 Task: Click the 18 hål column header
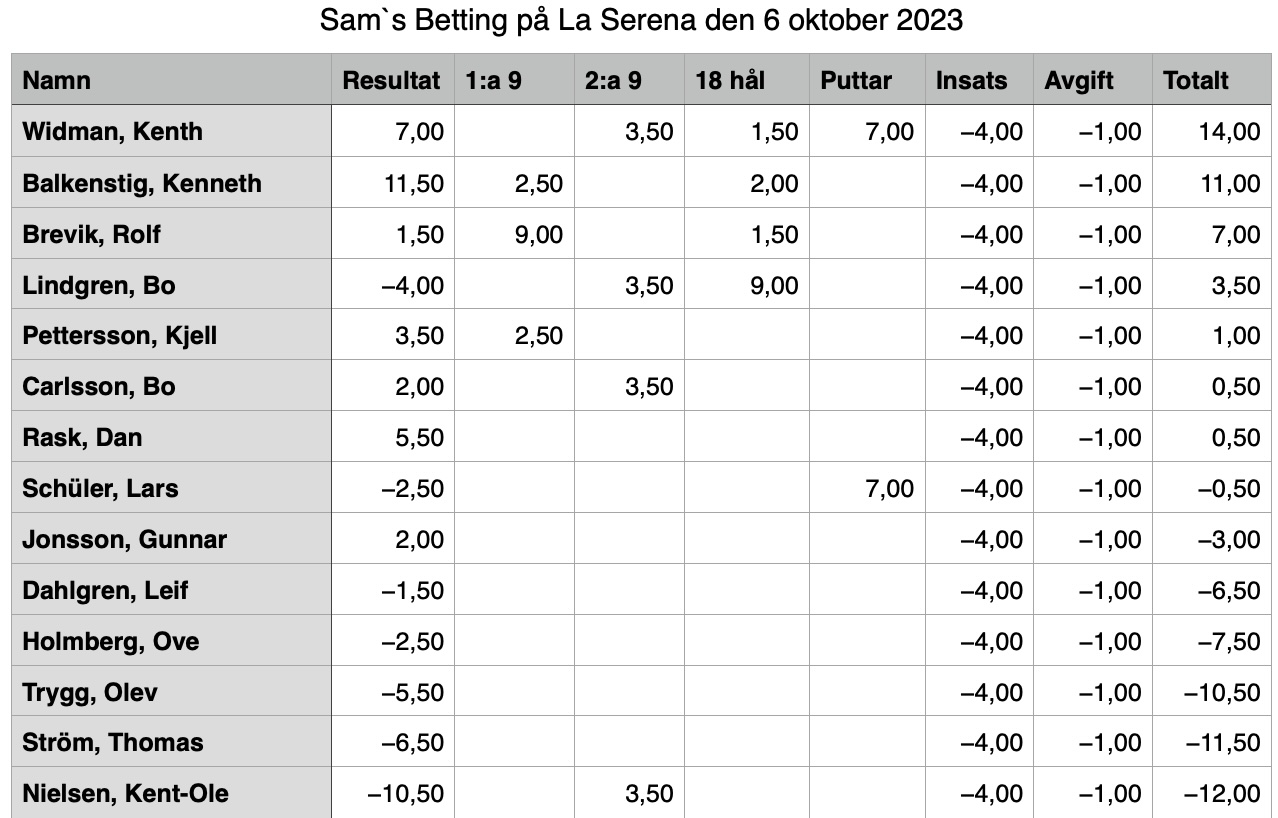(x=746, y=80)
